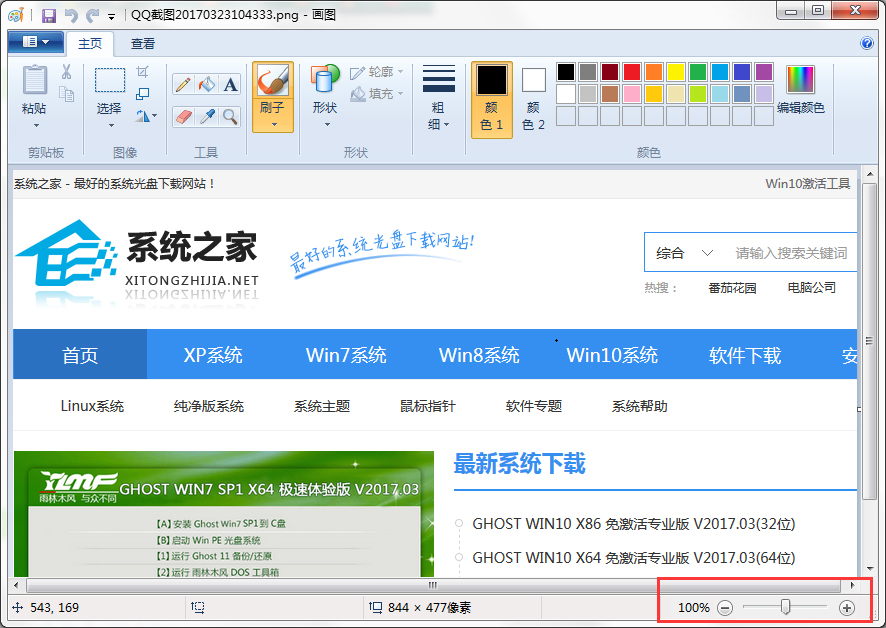Open the Paint application menu
The image size is (886, 628).
click(34, 42)
